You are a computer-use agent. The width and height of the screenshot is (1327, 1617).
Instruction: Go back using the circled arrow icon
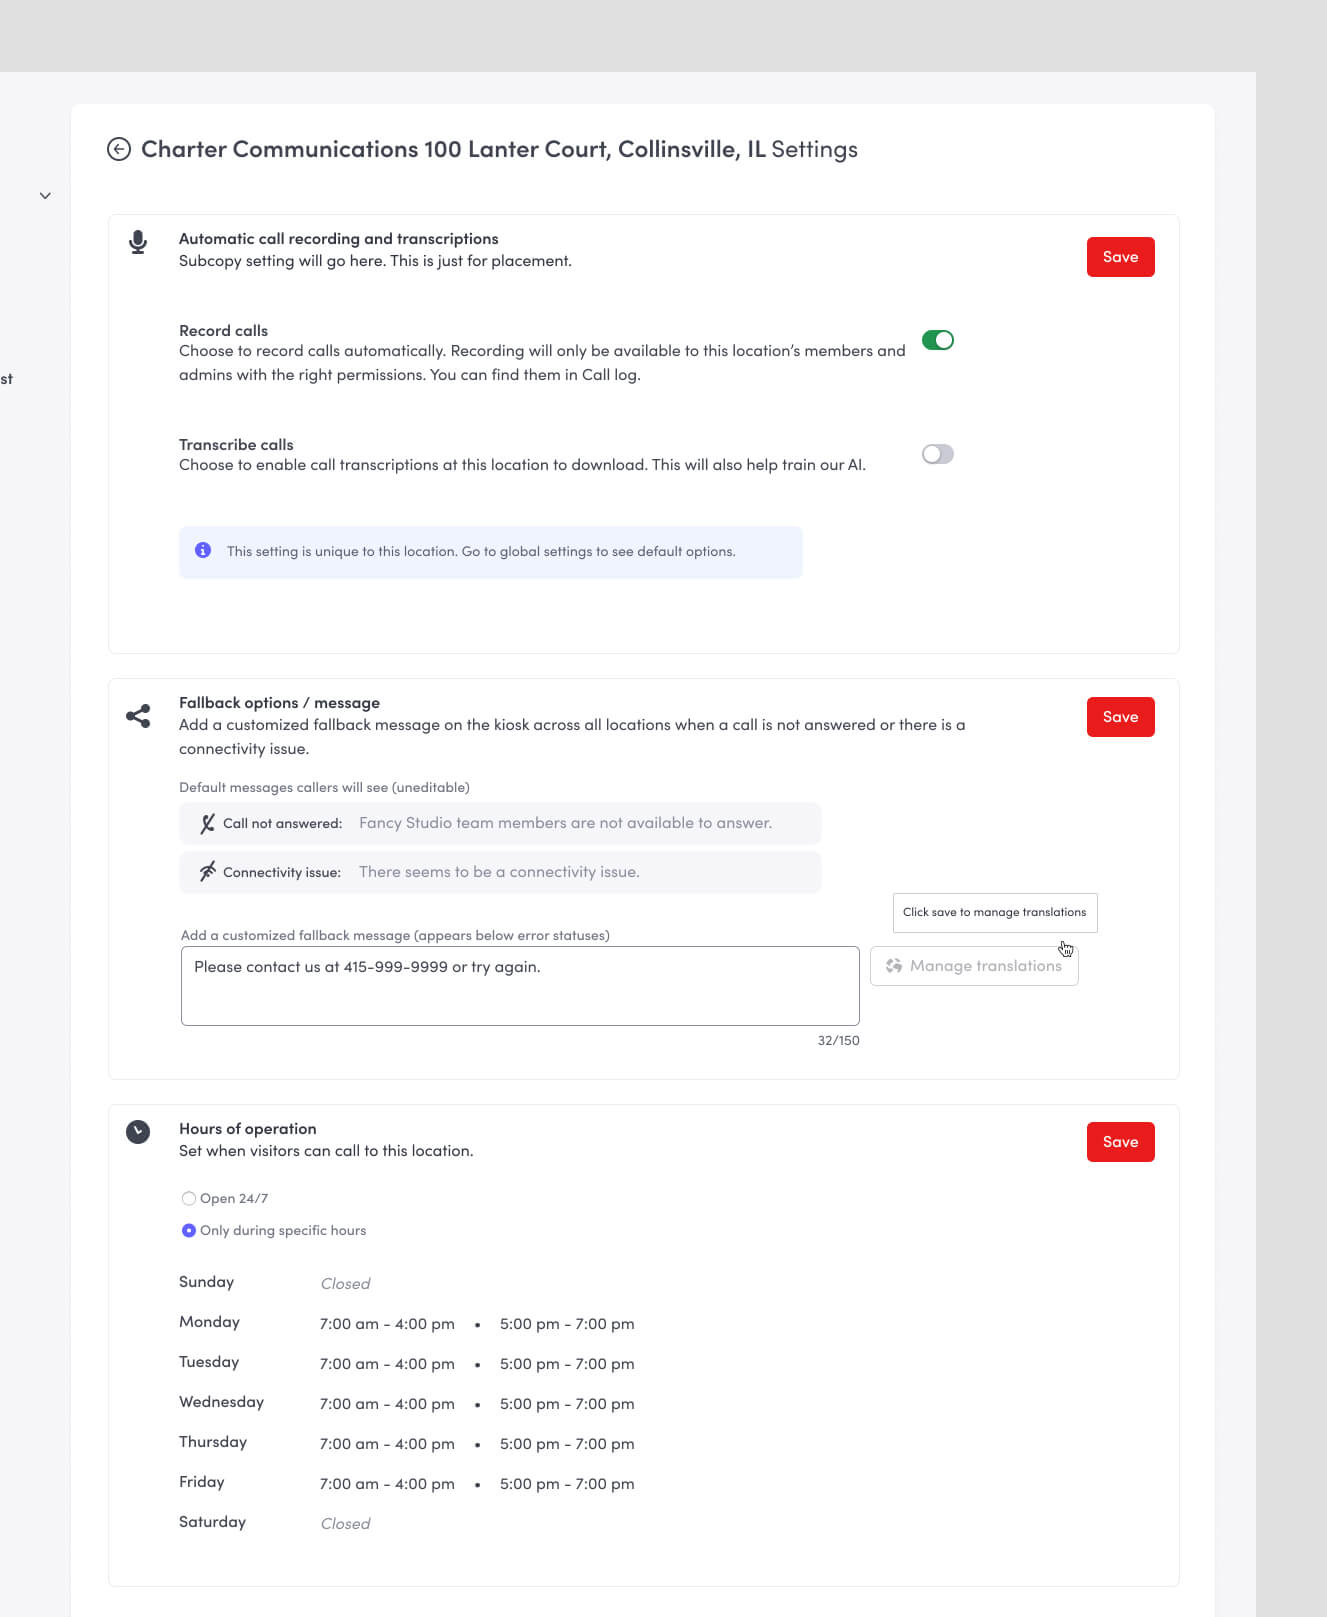[119, 149]
